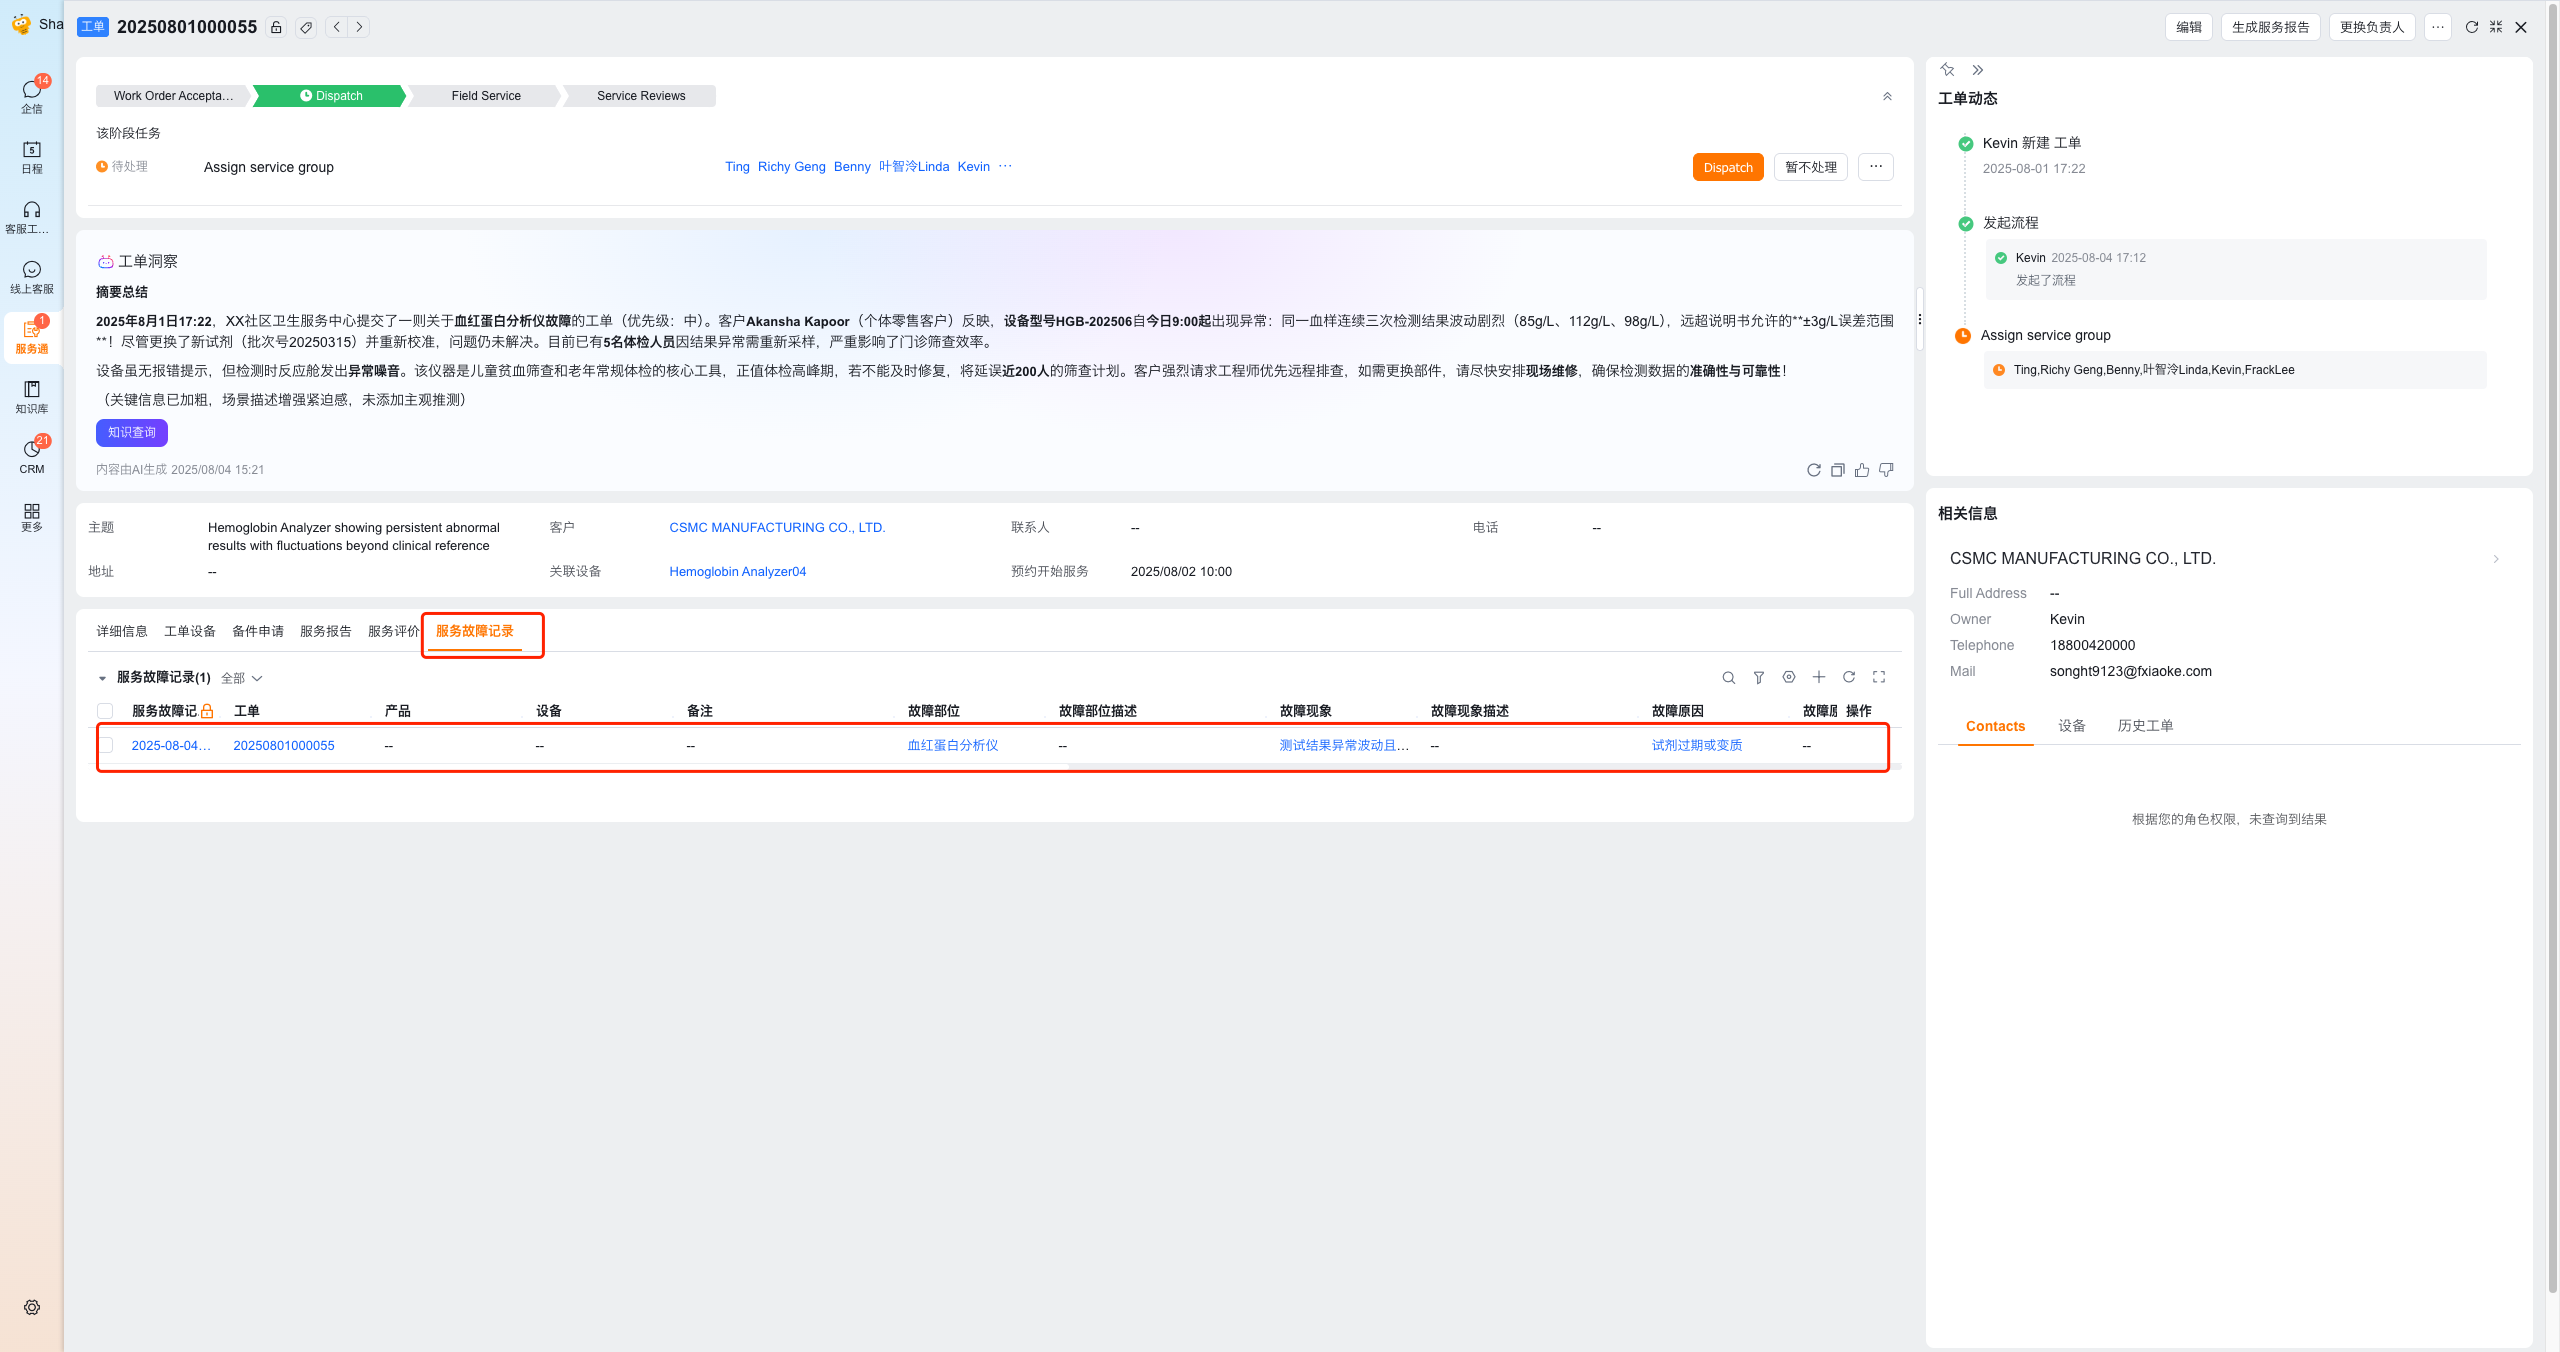The image size is (2560, 1352).
Task: Click the orange Dispatch button
Action: [x=1727, y=167]
